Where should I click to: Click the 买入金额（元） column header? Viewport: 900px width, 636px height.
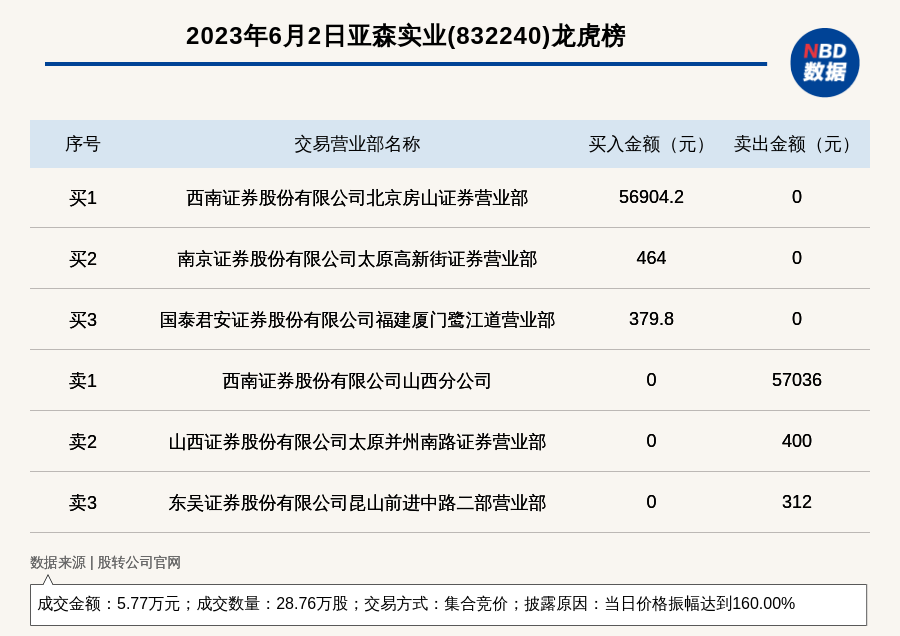pos(651,144)
